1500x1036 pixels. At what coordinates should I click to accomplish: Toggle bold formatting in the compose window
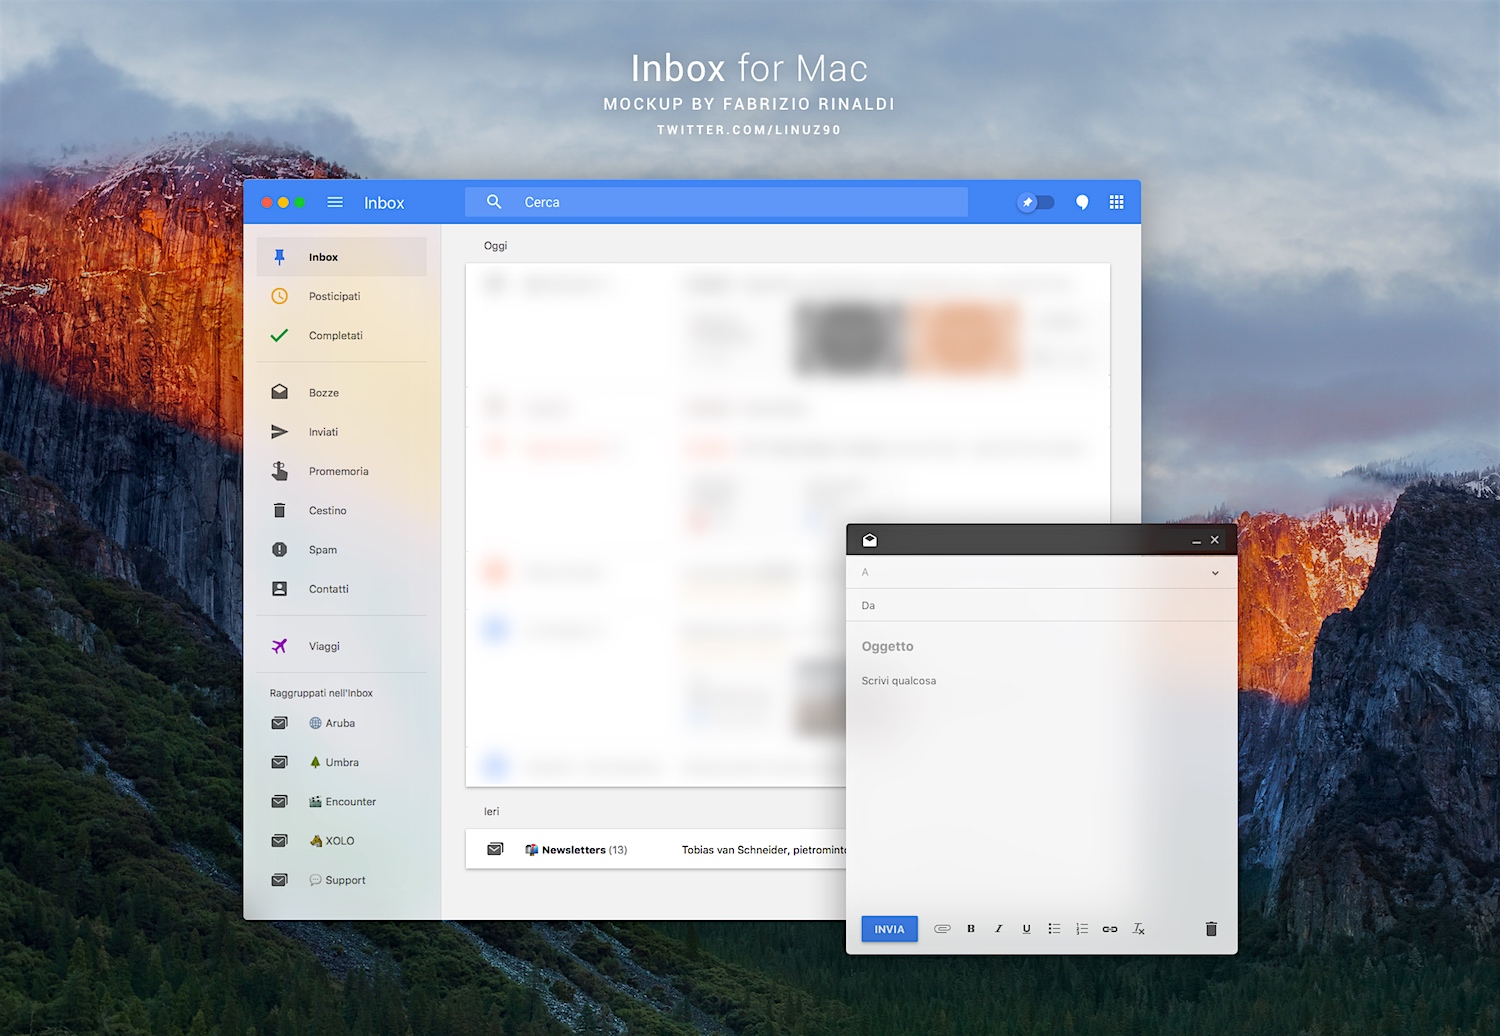(971, 929)
